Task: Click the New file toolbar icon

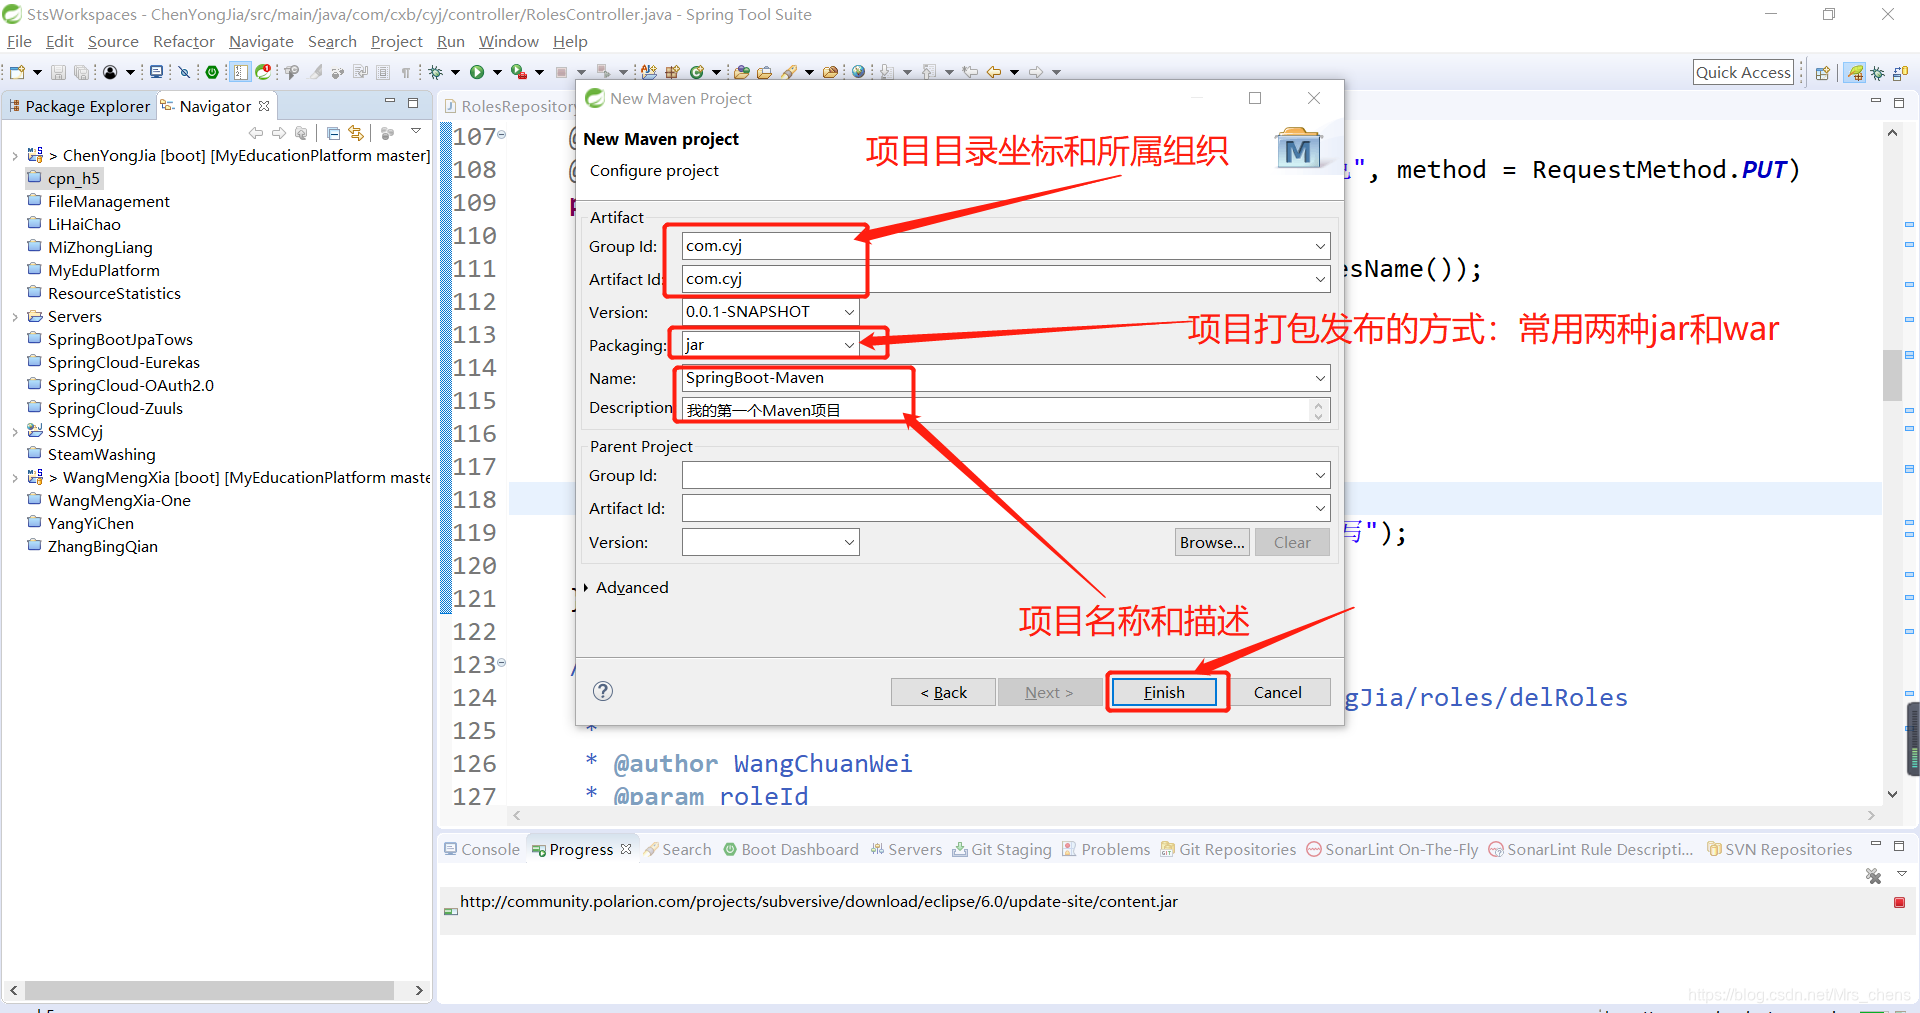Action: 17,72
